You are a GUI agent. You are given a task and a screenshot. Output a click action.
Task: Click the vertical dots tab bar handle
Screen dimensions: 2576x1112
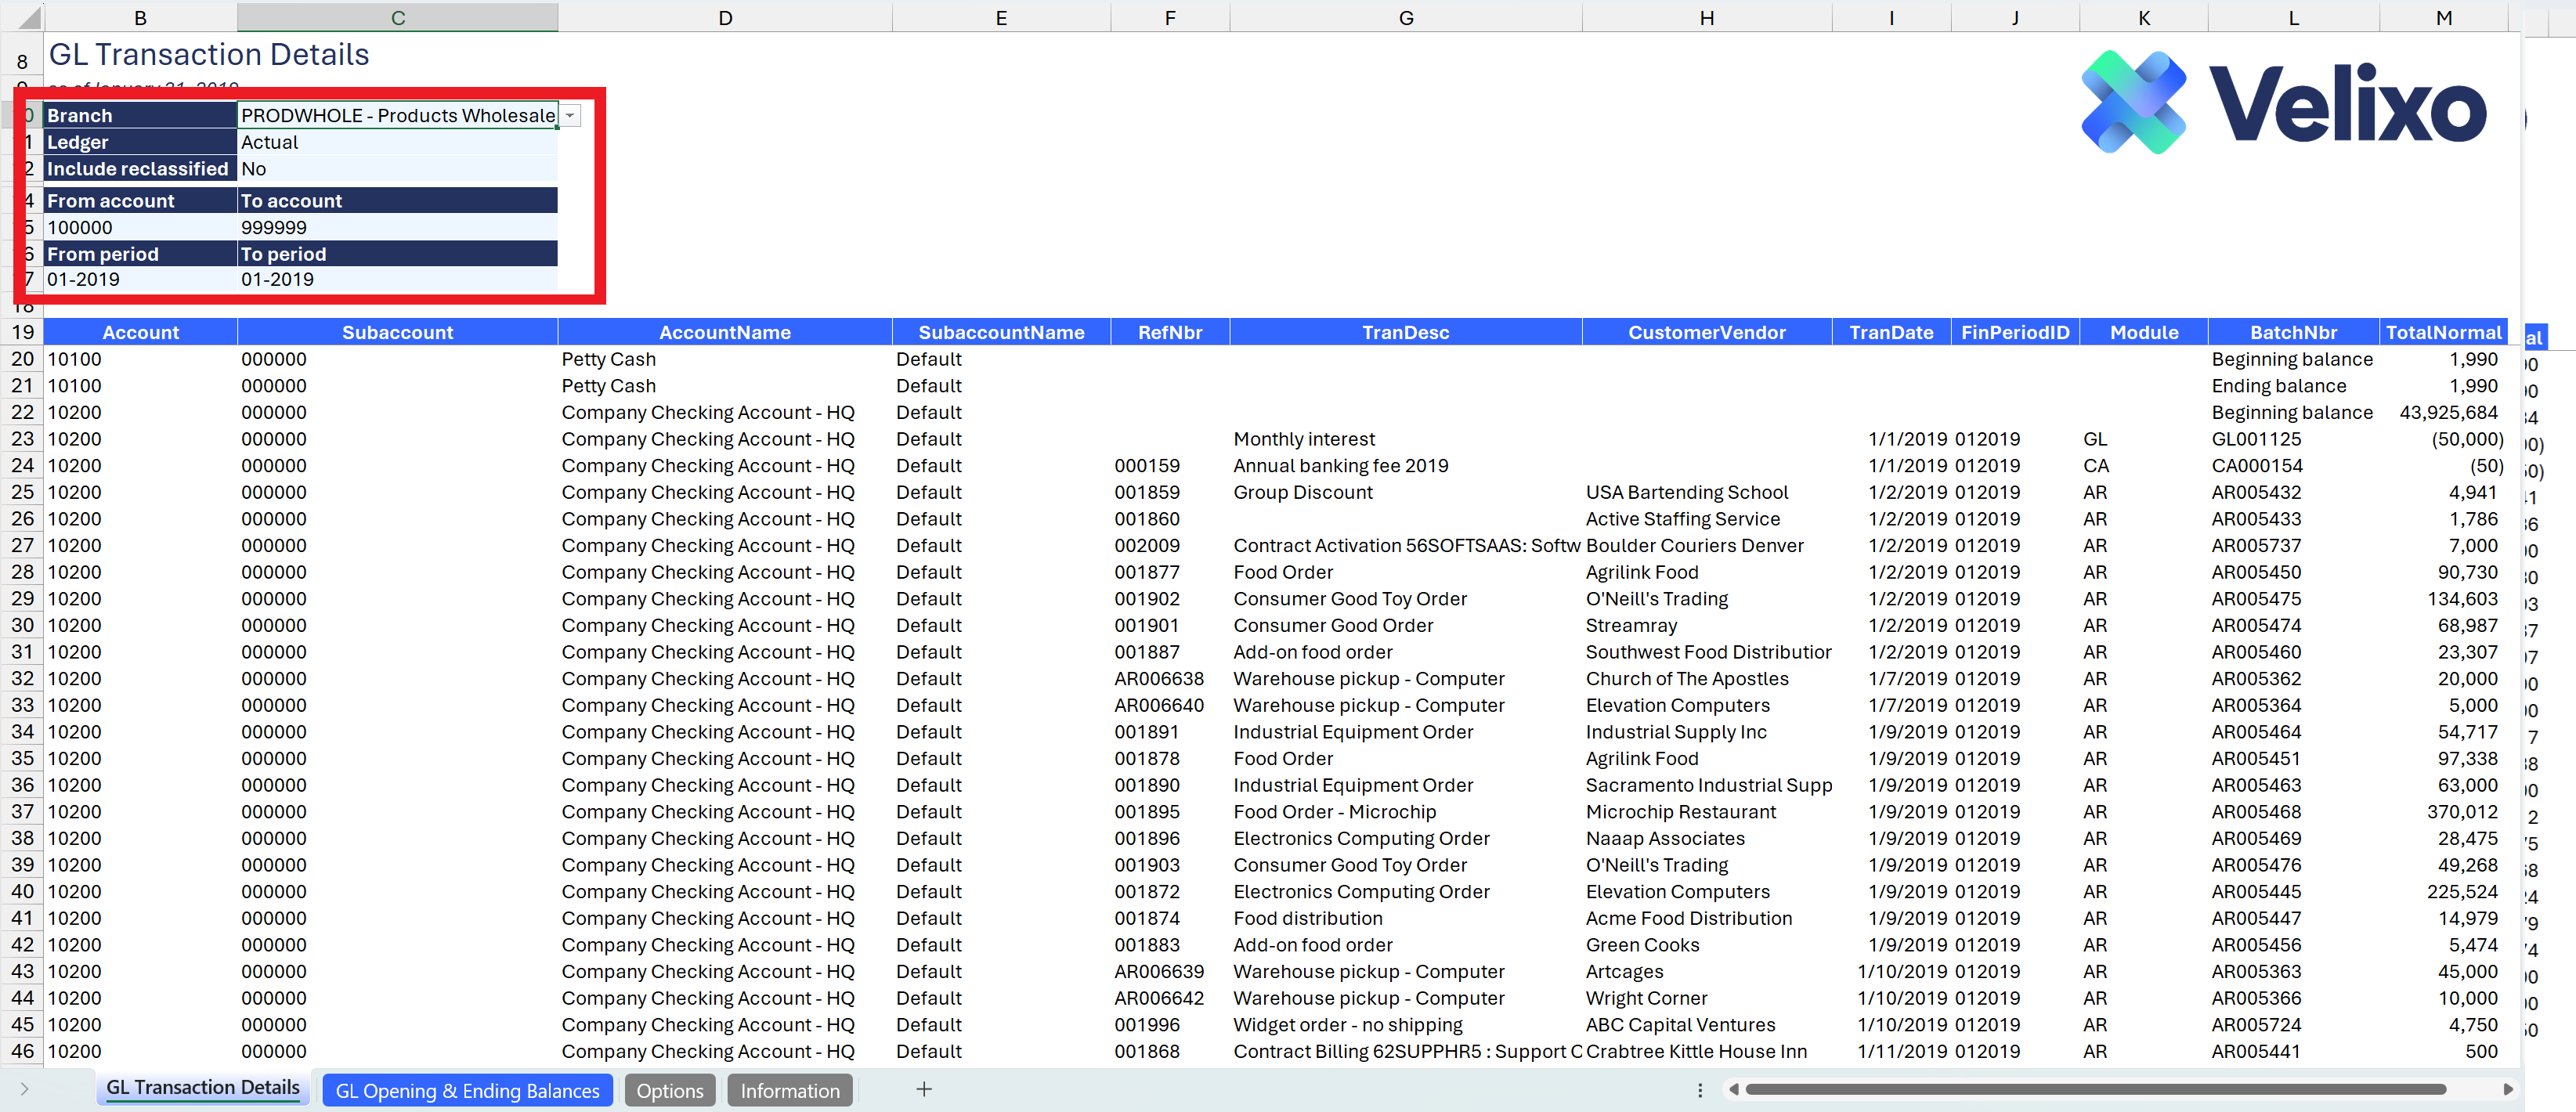[1700, 1090]
